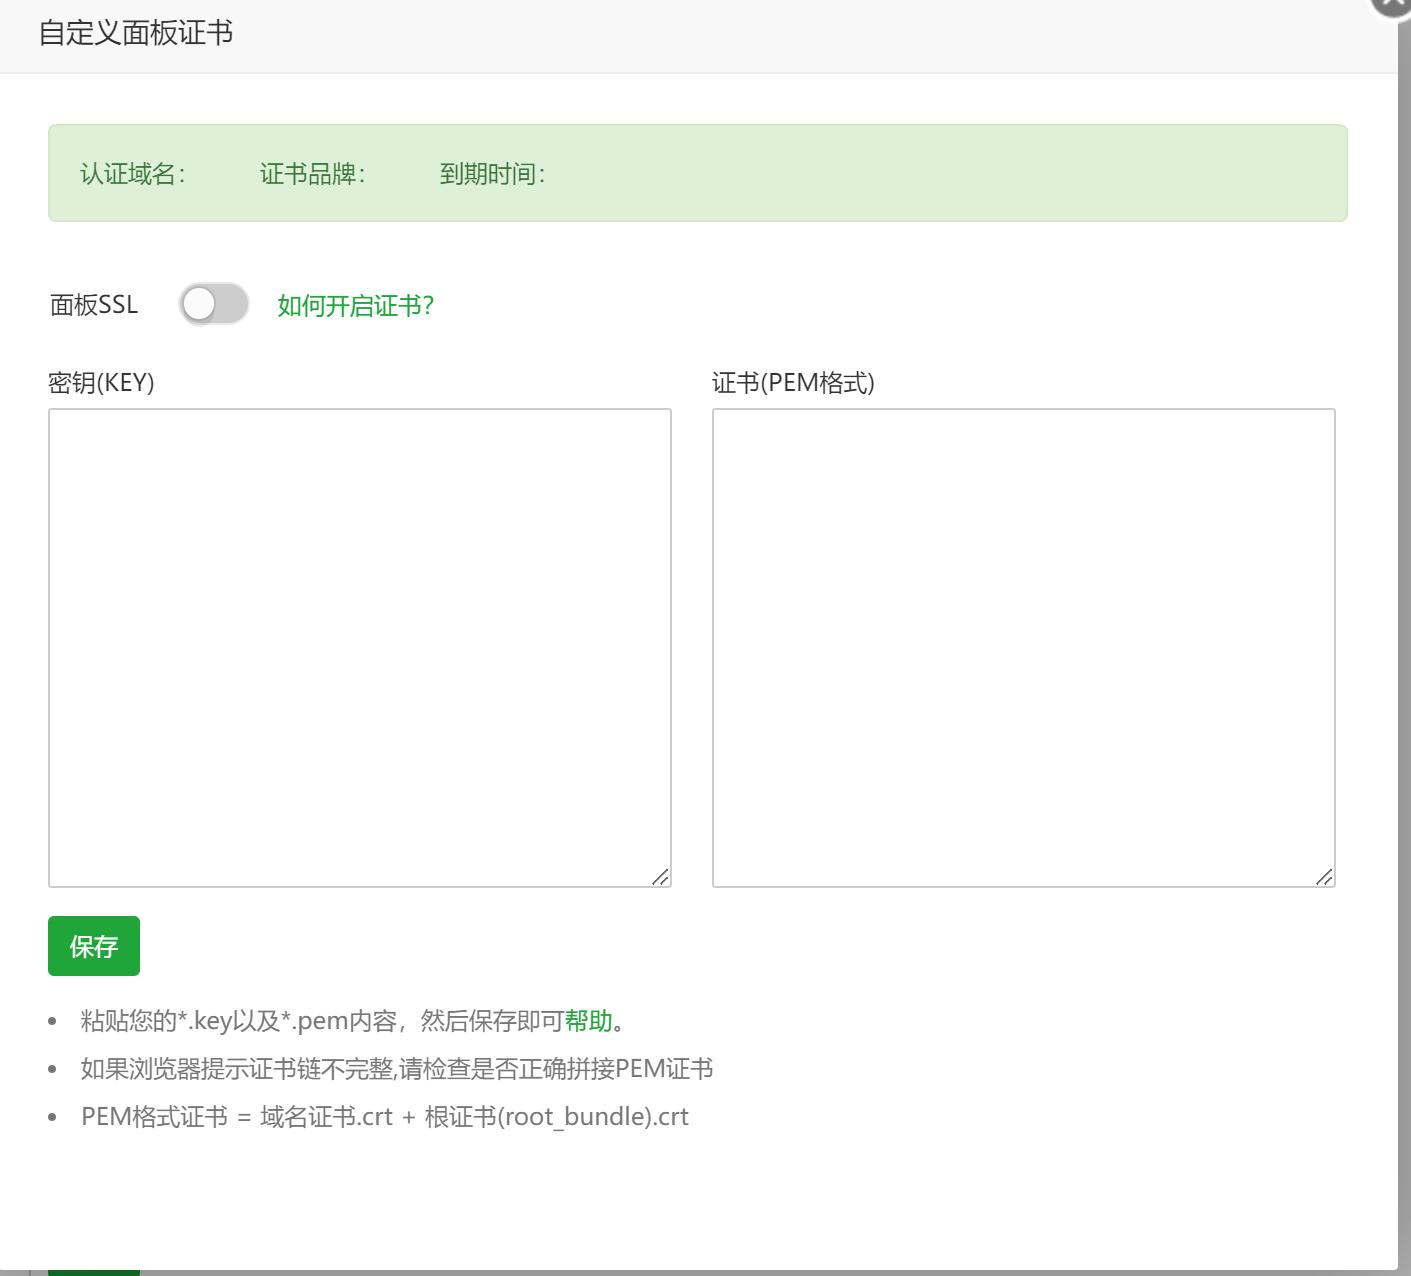Viewport: 1411px width, 1276px height.
Task: Click the 面板SSL label
Action: pyautogui.click(x=94, y=305)
